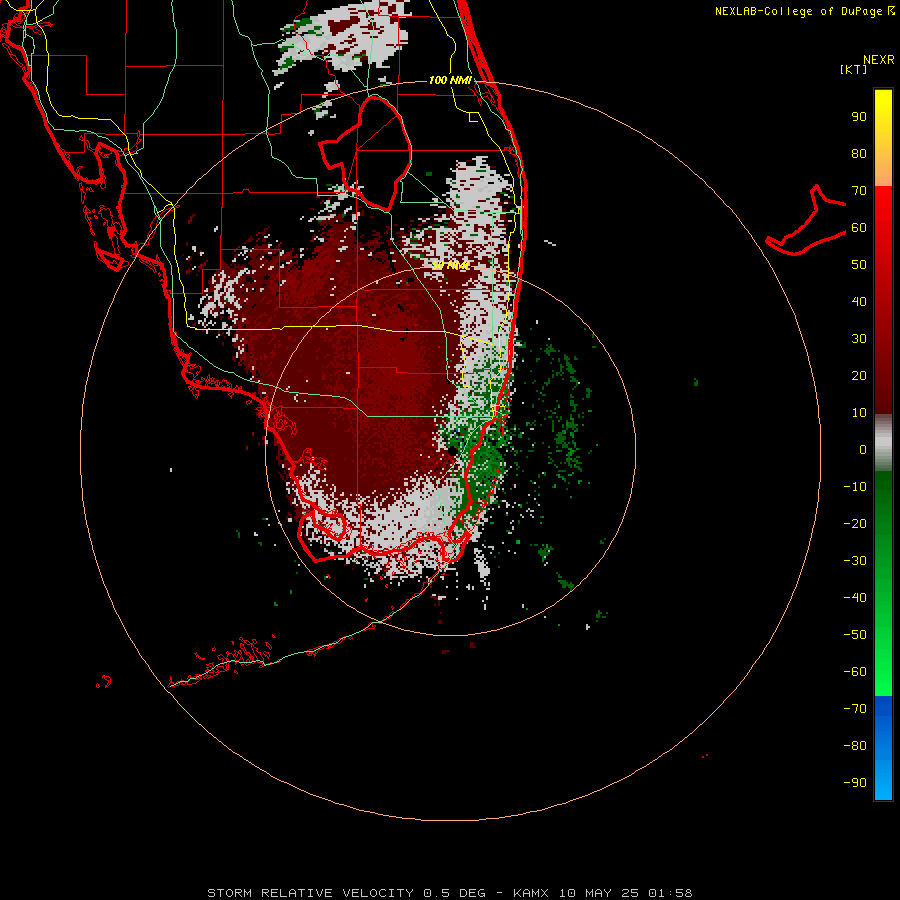
Task: Click the [KT] units label
Action: click(854, 69)
